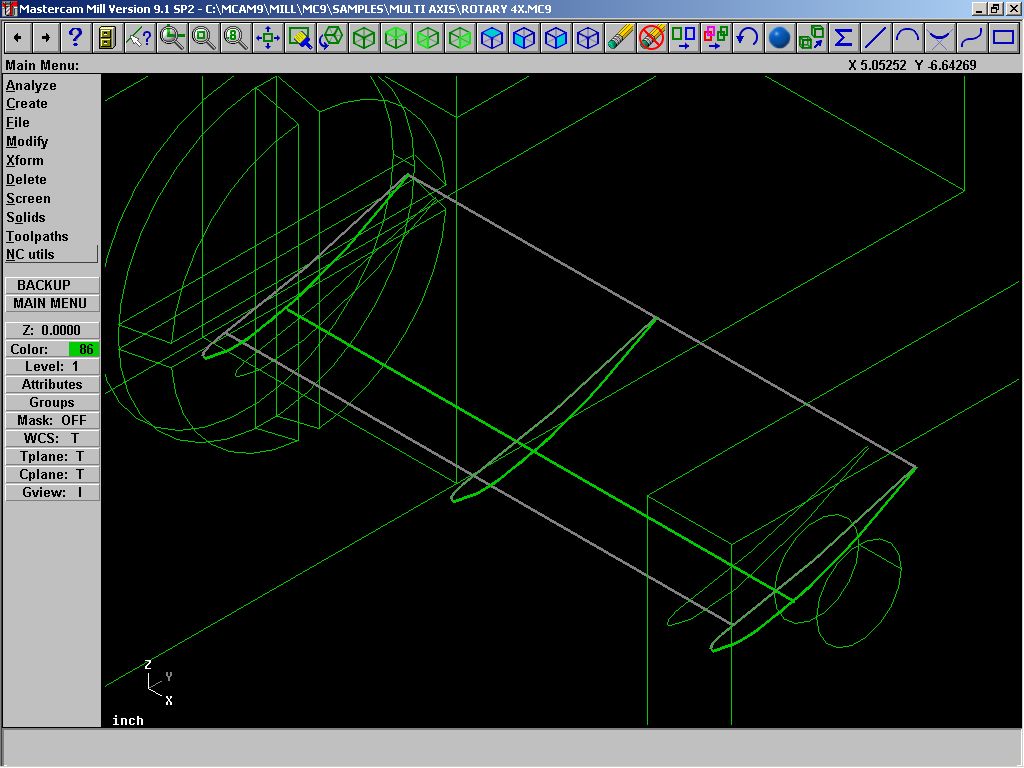Open help with the blue question mark icon
This screenshot has height=768, width=1024.
pyautogui.click(x=76, y=38)
